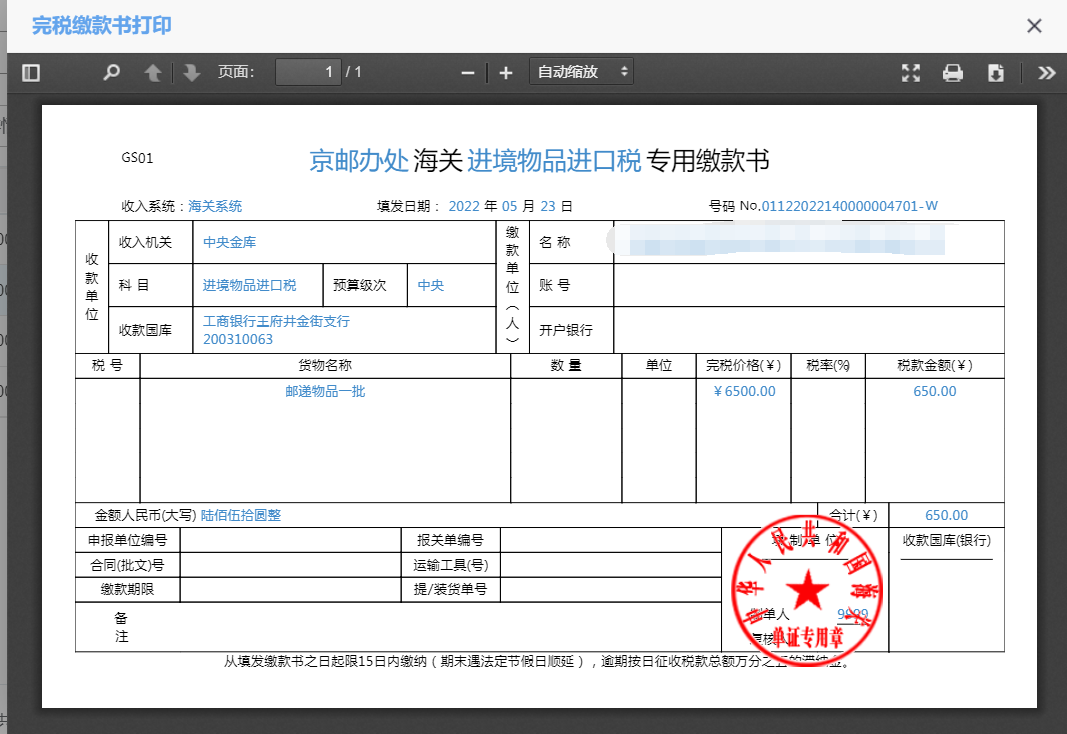Image resolution: width=1067 pixels, height=734 pixels.
Task: Click the 货物名称 column header
Action: coord(325,365)
